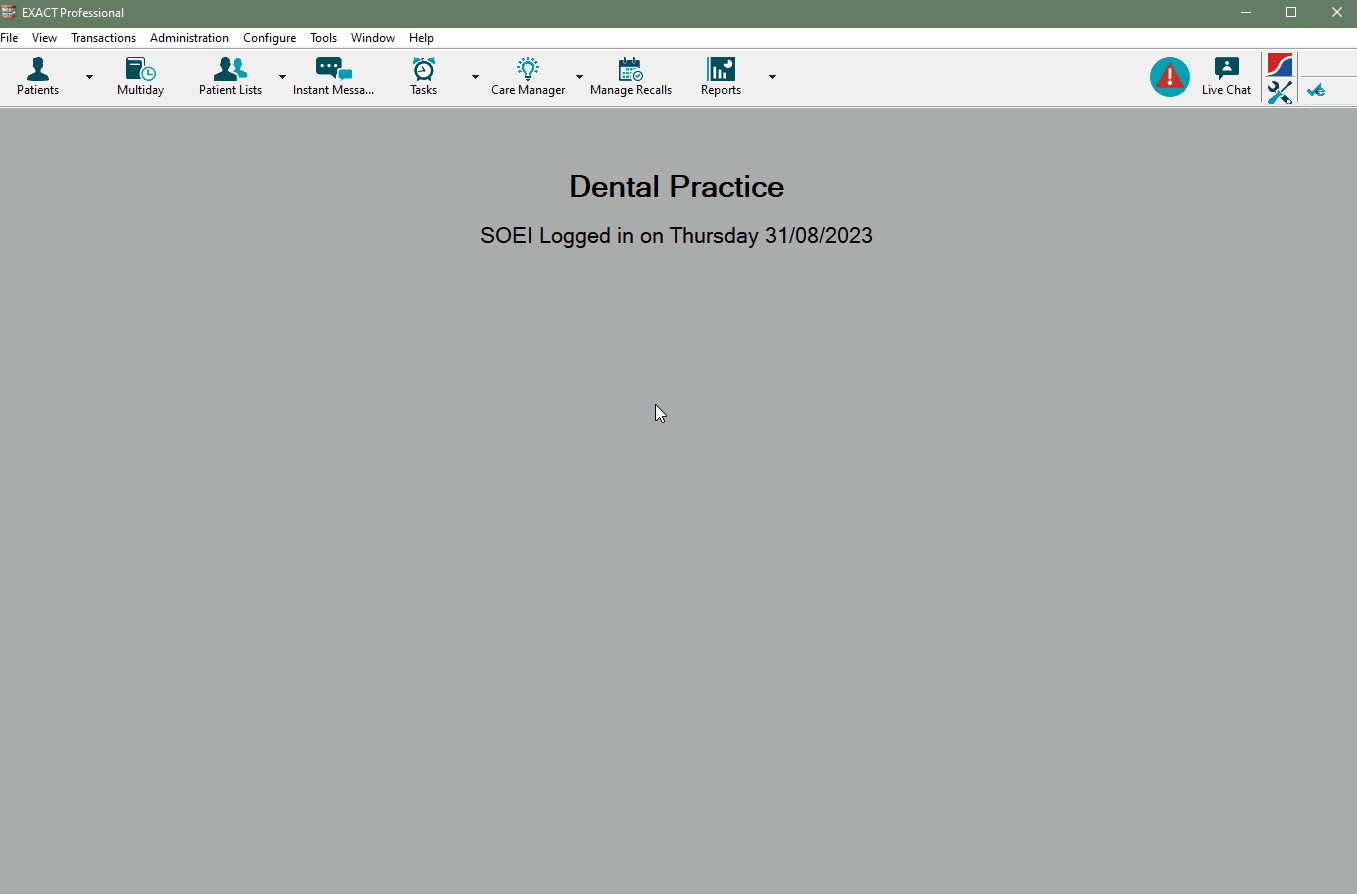This screenshot has height=894, width=1357.
Task: Open the wrench and screwdriver tools icon
Action: click(x=1280, y=92)
